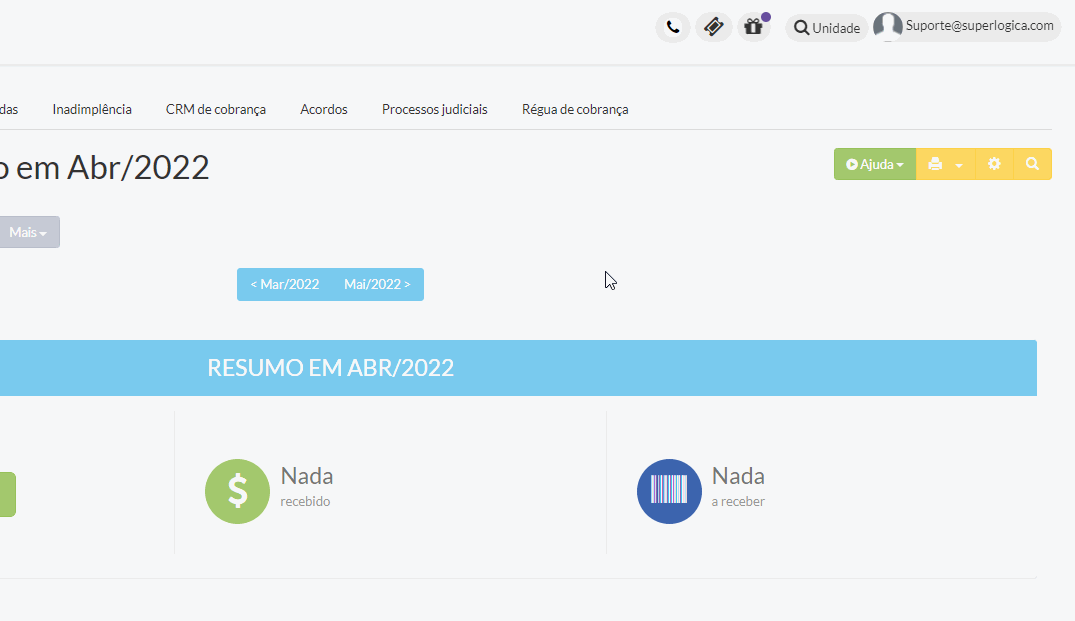The image size is (1075, 621).
Task: Go to next month Mai/2022
Action: point(377,284)
